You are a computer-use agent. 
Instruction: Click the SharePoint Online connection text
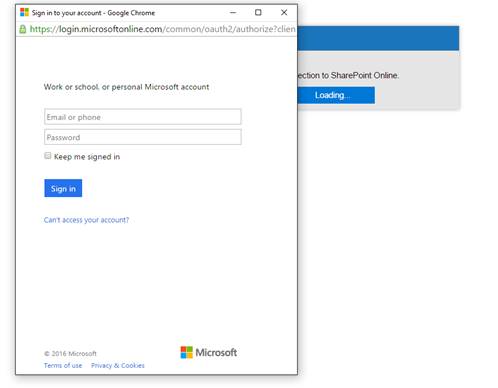coord(348,76)
